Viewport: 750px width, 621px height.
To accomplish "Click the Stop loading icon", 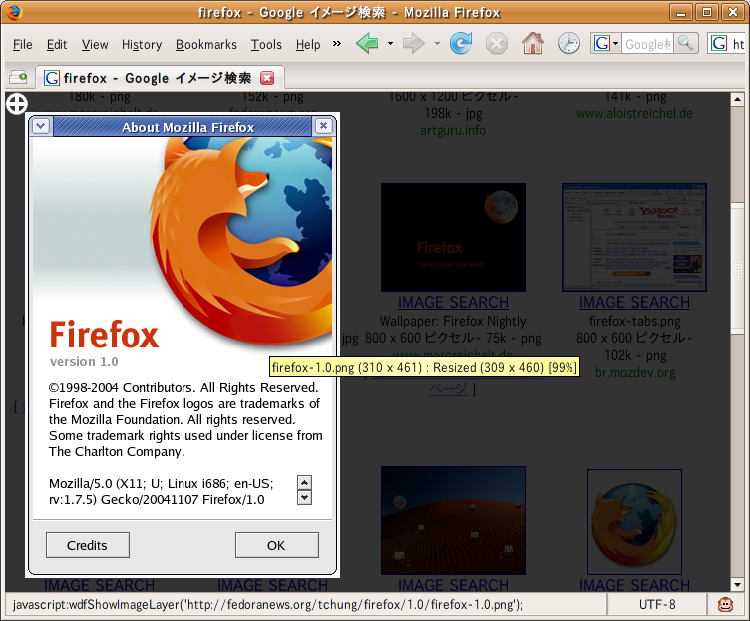I will 497,44.
